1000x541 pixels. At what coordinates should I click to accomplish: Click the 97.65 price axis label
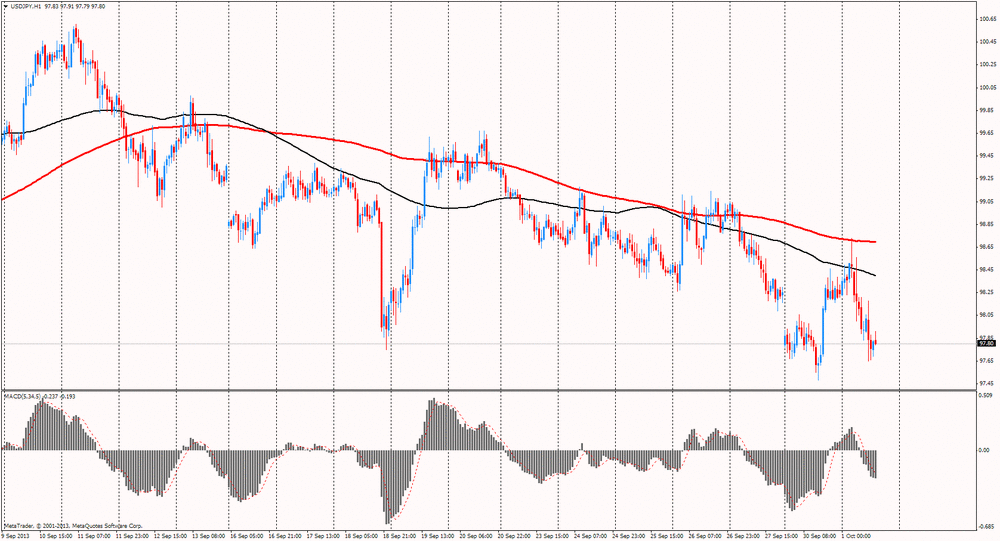click(987, 360)
